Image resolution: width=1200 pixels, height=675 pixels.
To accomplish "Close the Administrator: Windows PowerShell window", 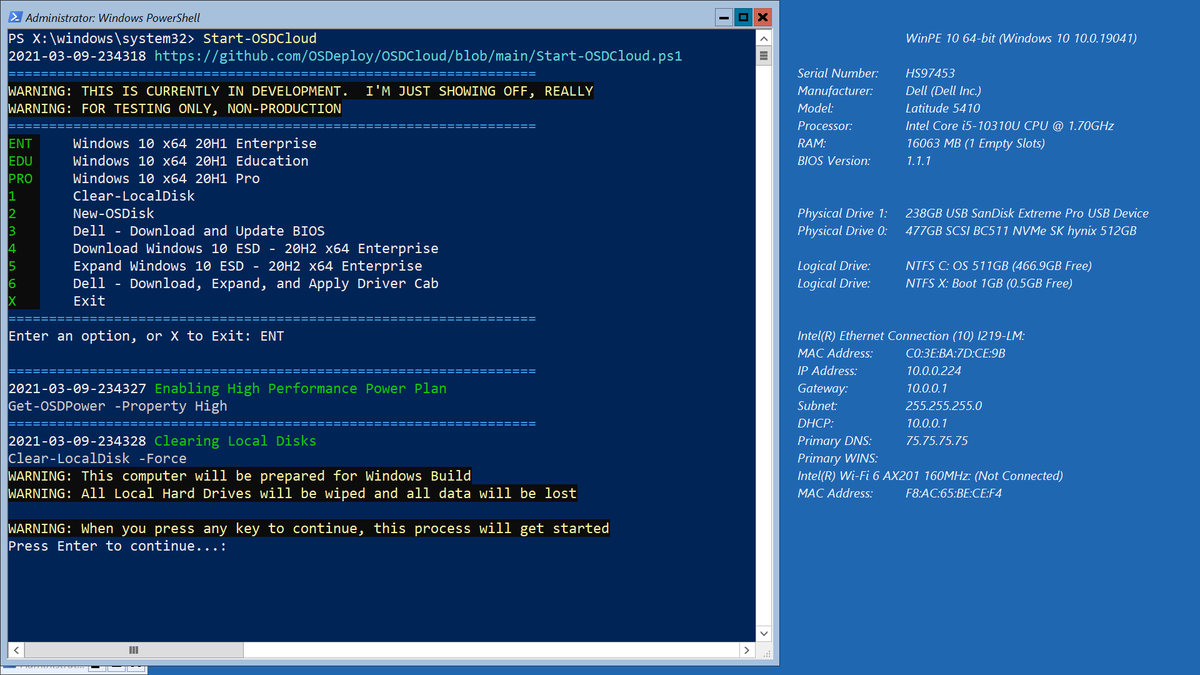I will click(x=763, y=17).
